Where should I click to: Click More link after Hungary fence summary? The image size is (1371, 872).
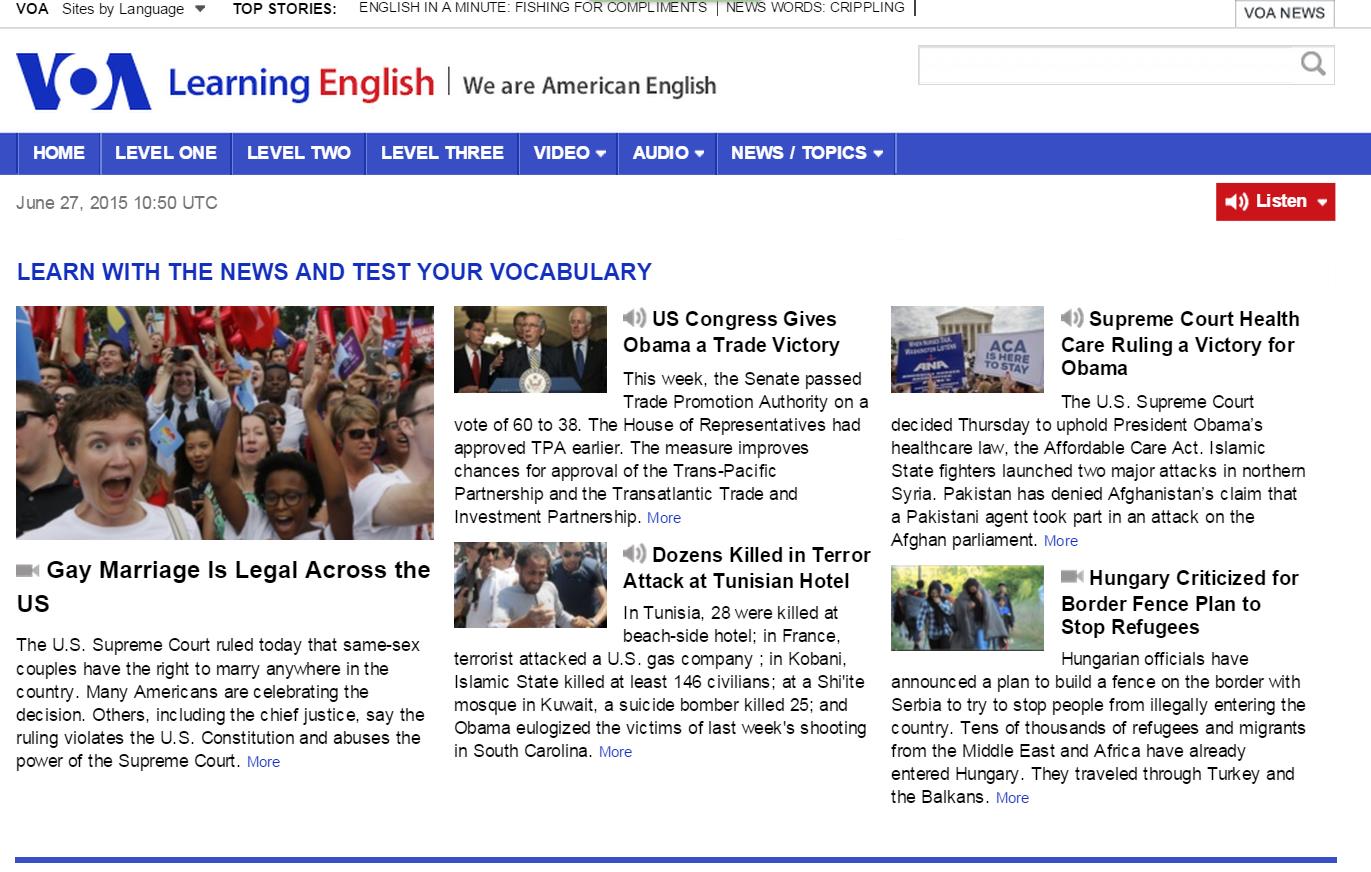1012,798
